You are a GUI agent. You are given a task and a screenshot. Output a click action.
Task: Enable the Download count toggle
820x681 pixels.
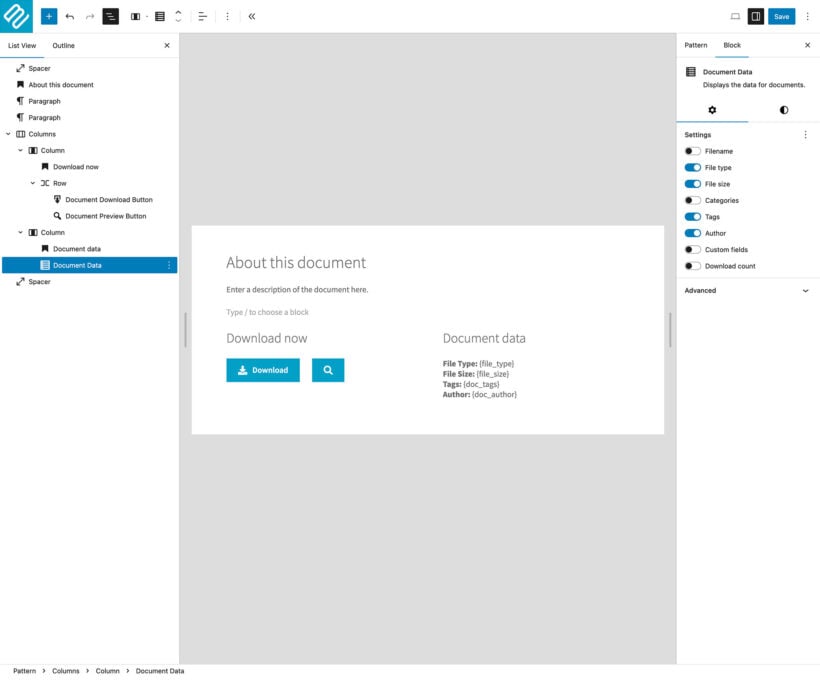pyautogui.click(x=693, y=265)
